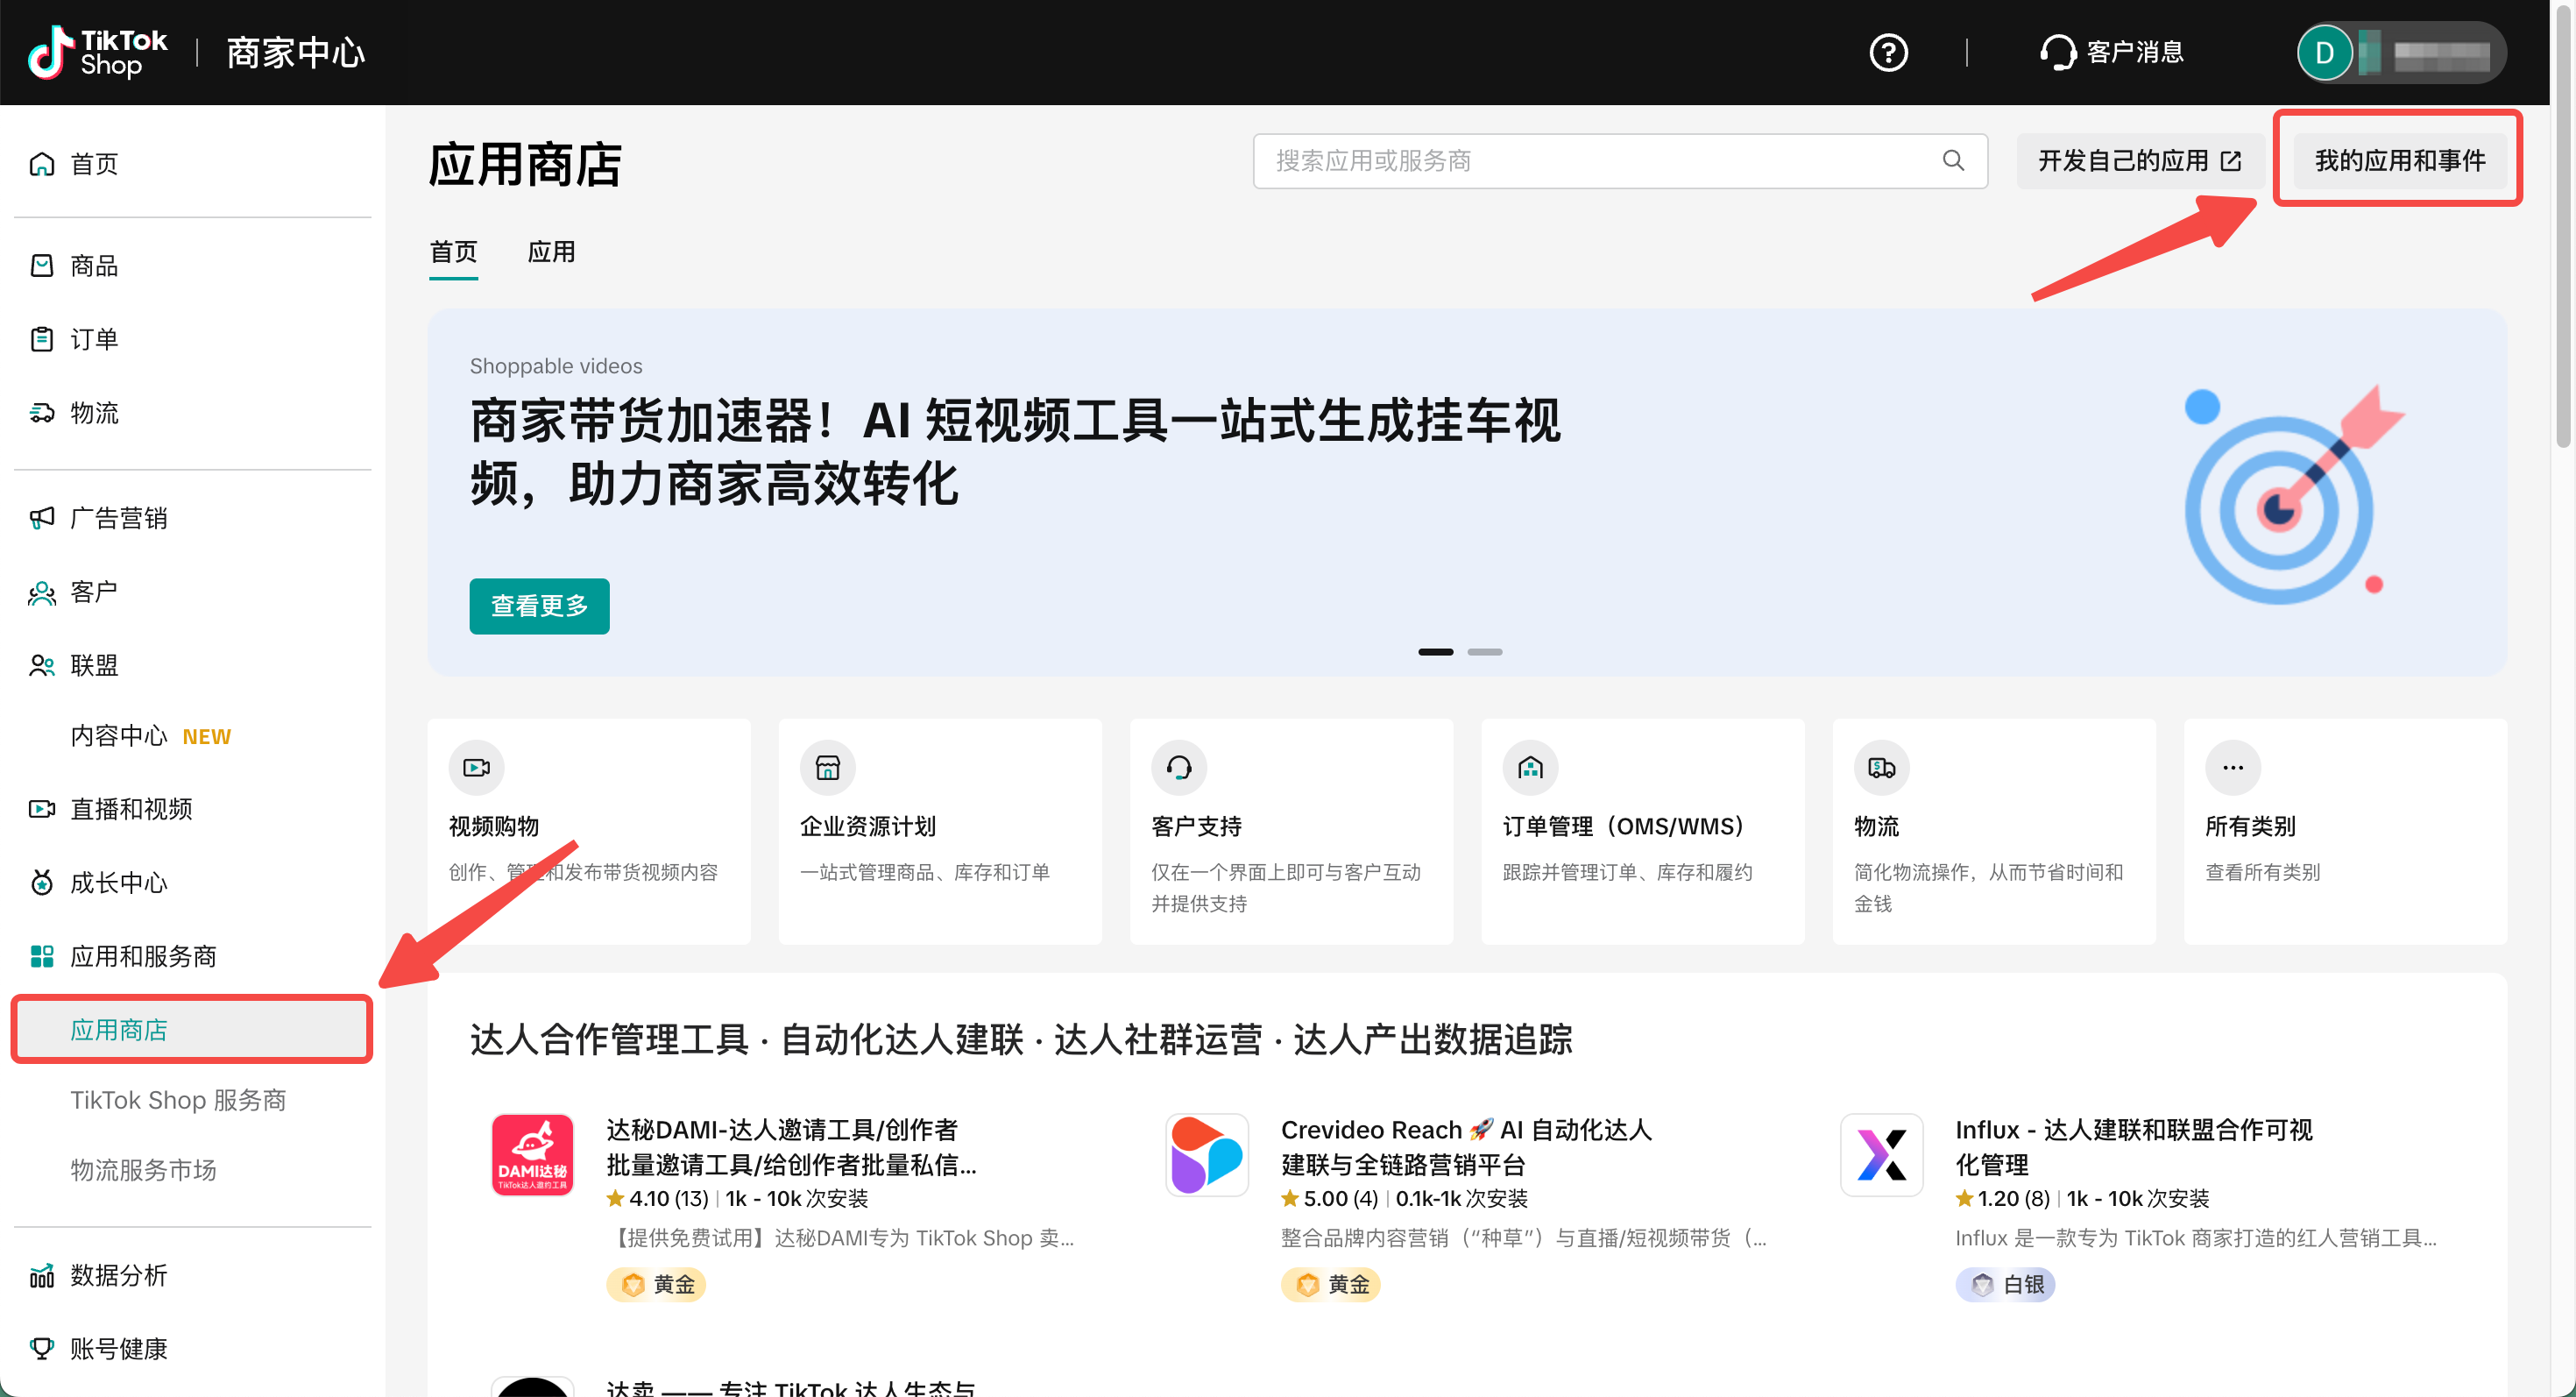Open the Influx app logo

[x=1881, y=1154]
